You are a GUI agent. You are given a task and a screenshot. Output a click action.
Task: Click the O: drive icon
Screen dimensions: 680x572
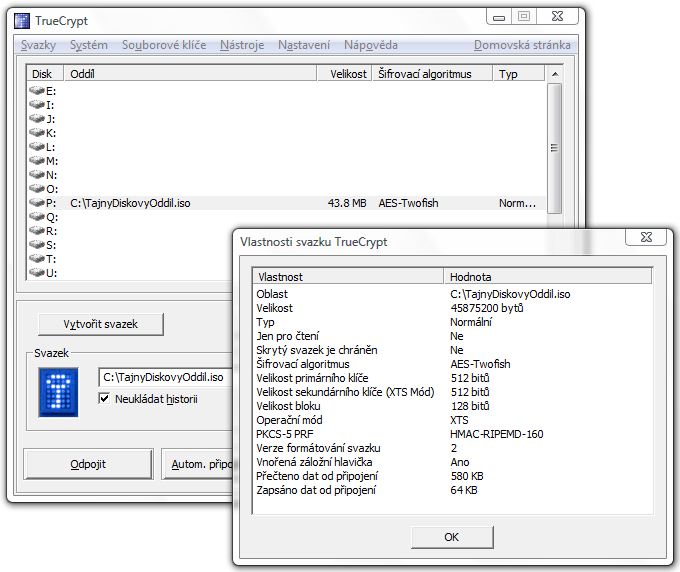(x=37, y=189)
